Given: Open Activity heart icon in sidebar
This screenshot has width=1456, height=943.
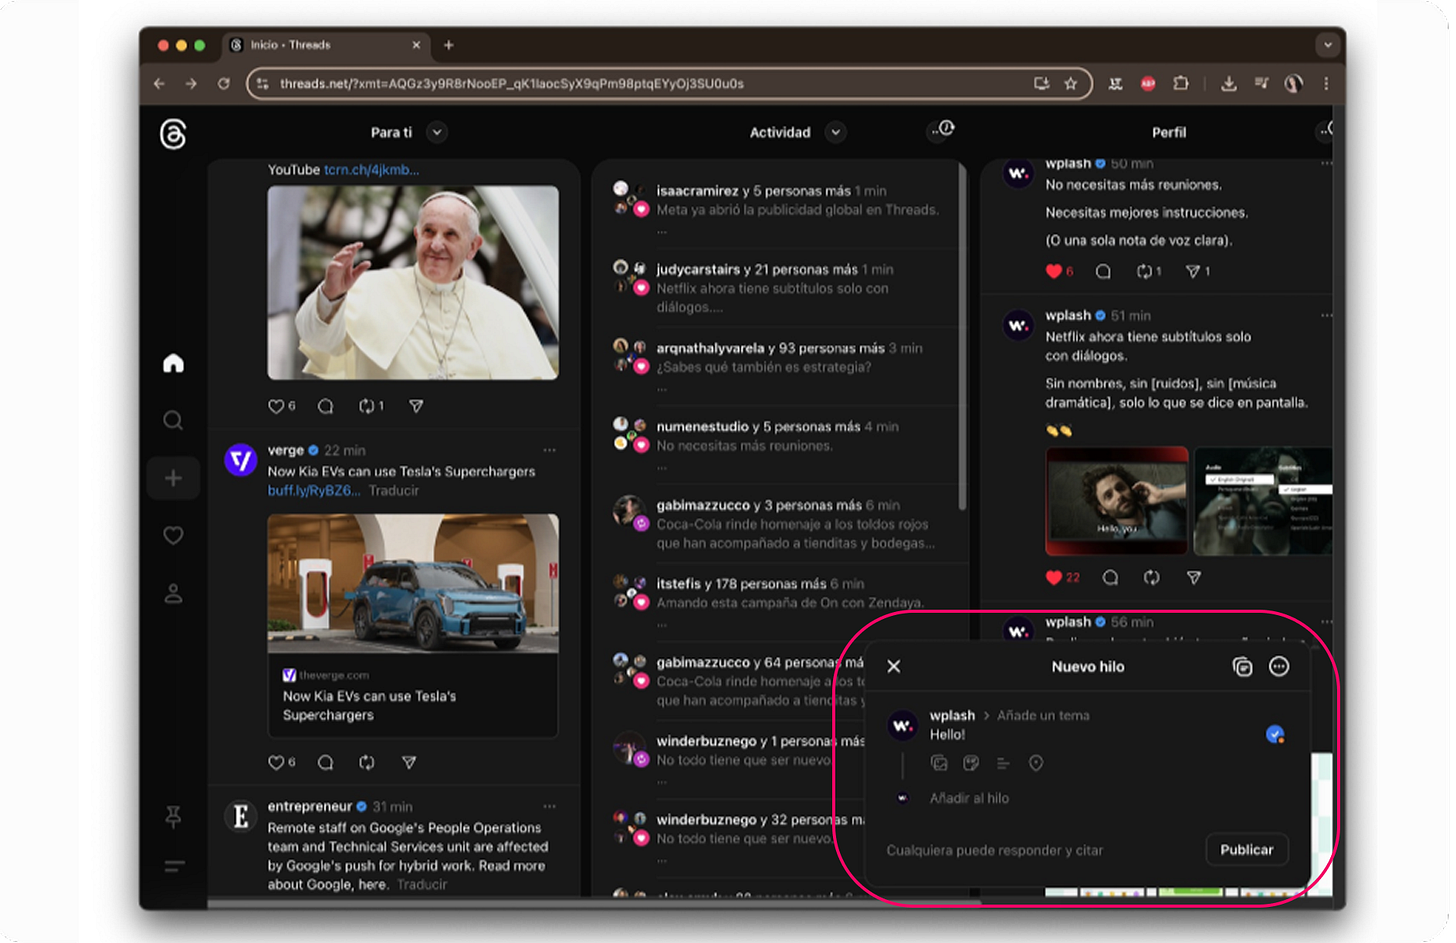Looking at the screenshot, I should [x=173, y=536].
